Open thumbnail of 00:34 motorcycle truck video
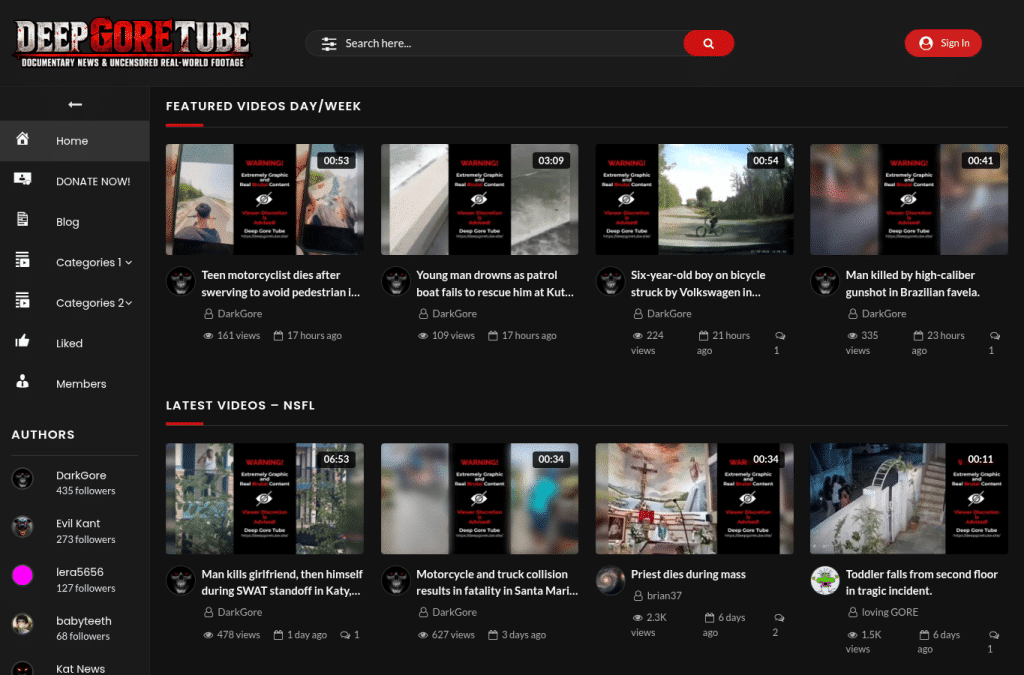This screenshot has width=1024, height=675. coord(479,499)
